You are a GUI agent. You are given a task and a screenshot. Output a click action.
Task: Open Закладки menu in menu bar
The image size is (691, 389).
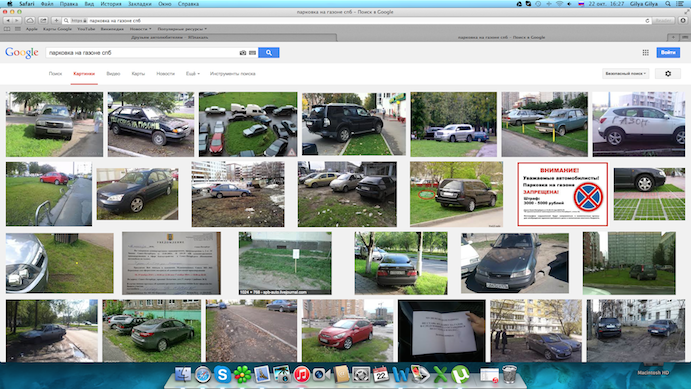click(140, 4)
